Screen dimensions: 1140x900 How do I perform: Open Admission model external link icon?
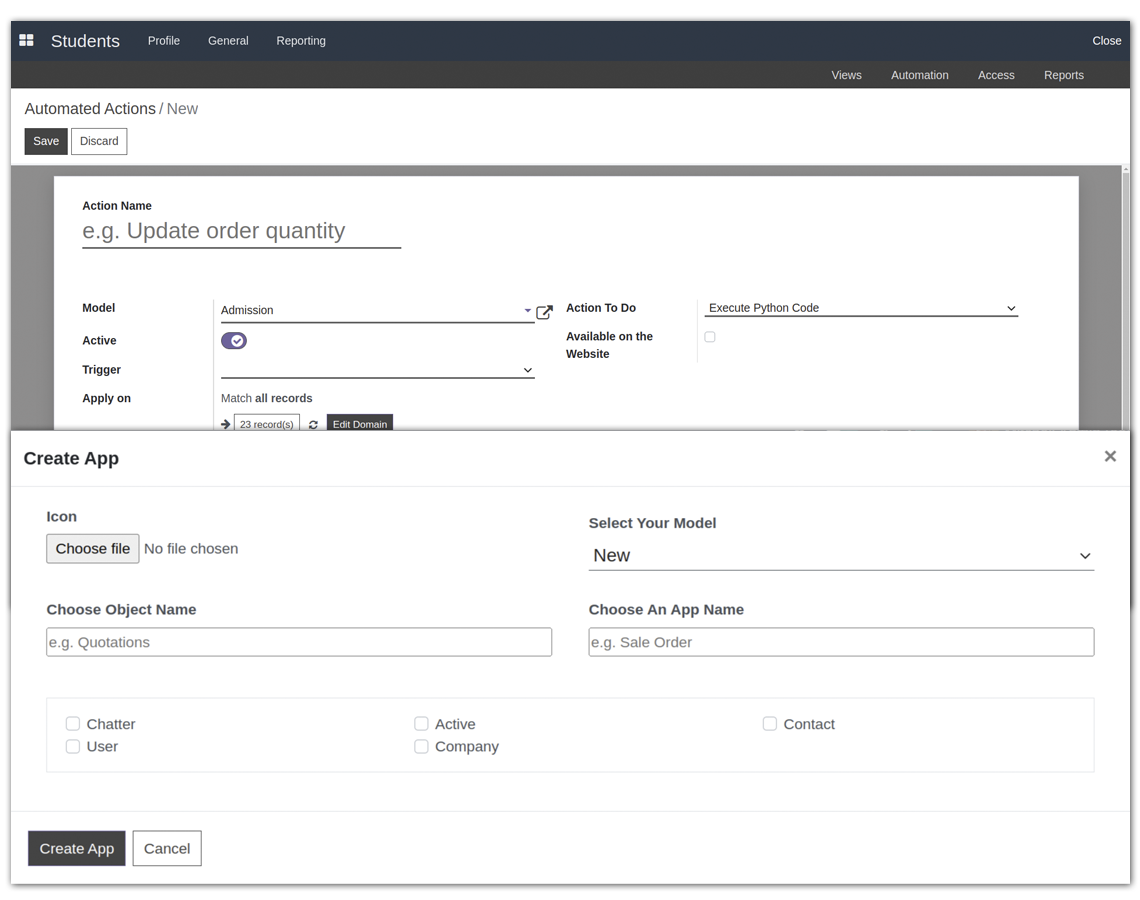click(544, 312)
